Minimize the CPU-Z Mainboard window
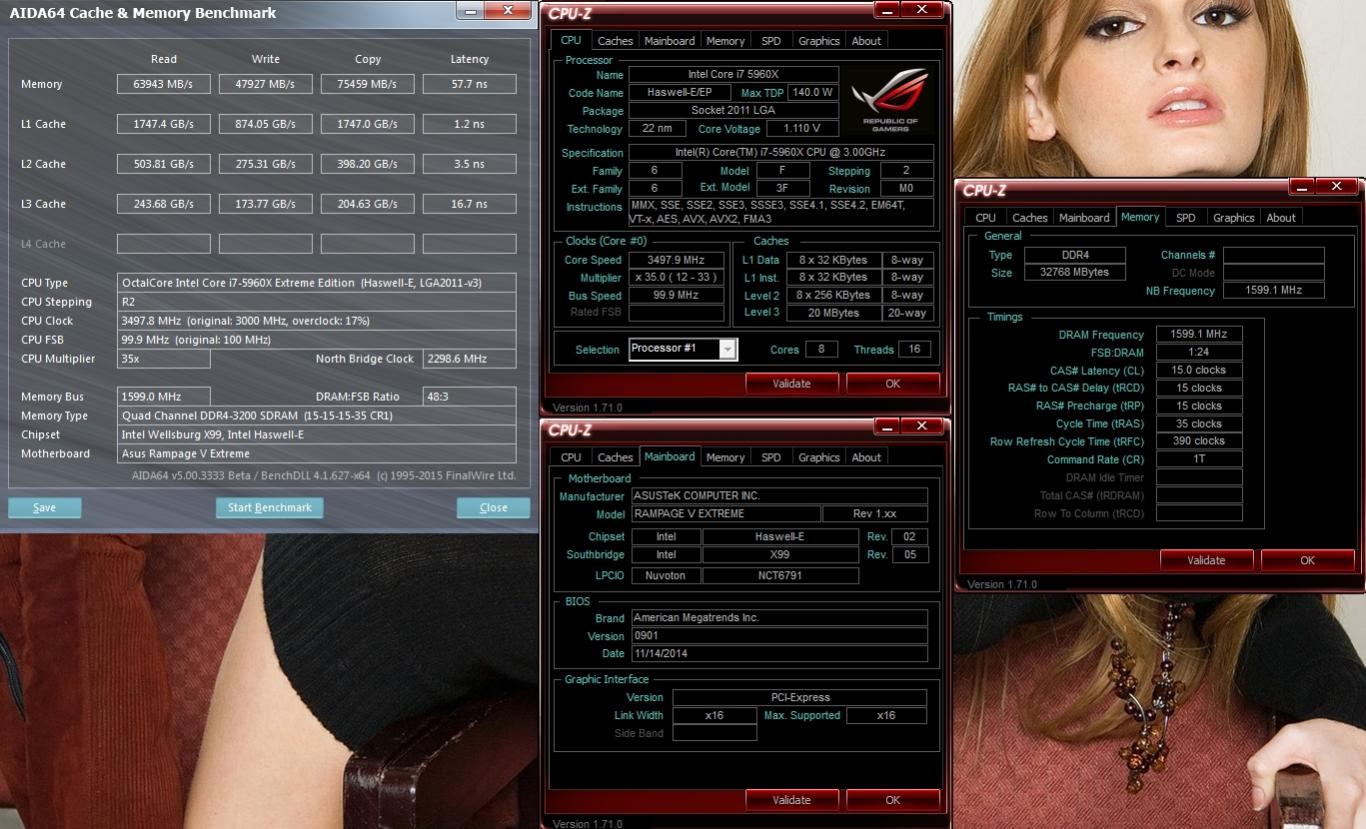 click(886, 426)
